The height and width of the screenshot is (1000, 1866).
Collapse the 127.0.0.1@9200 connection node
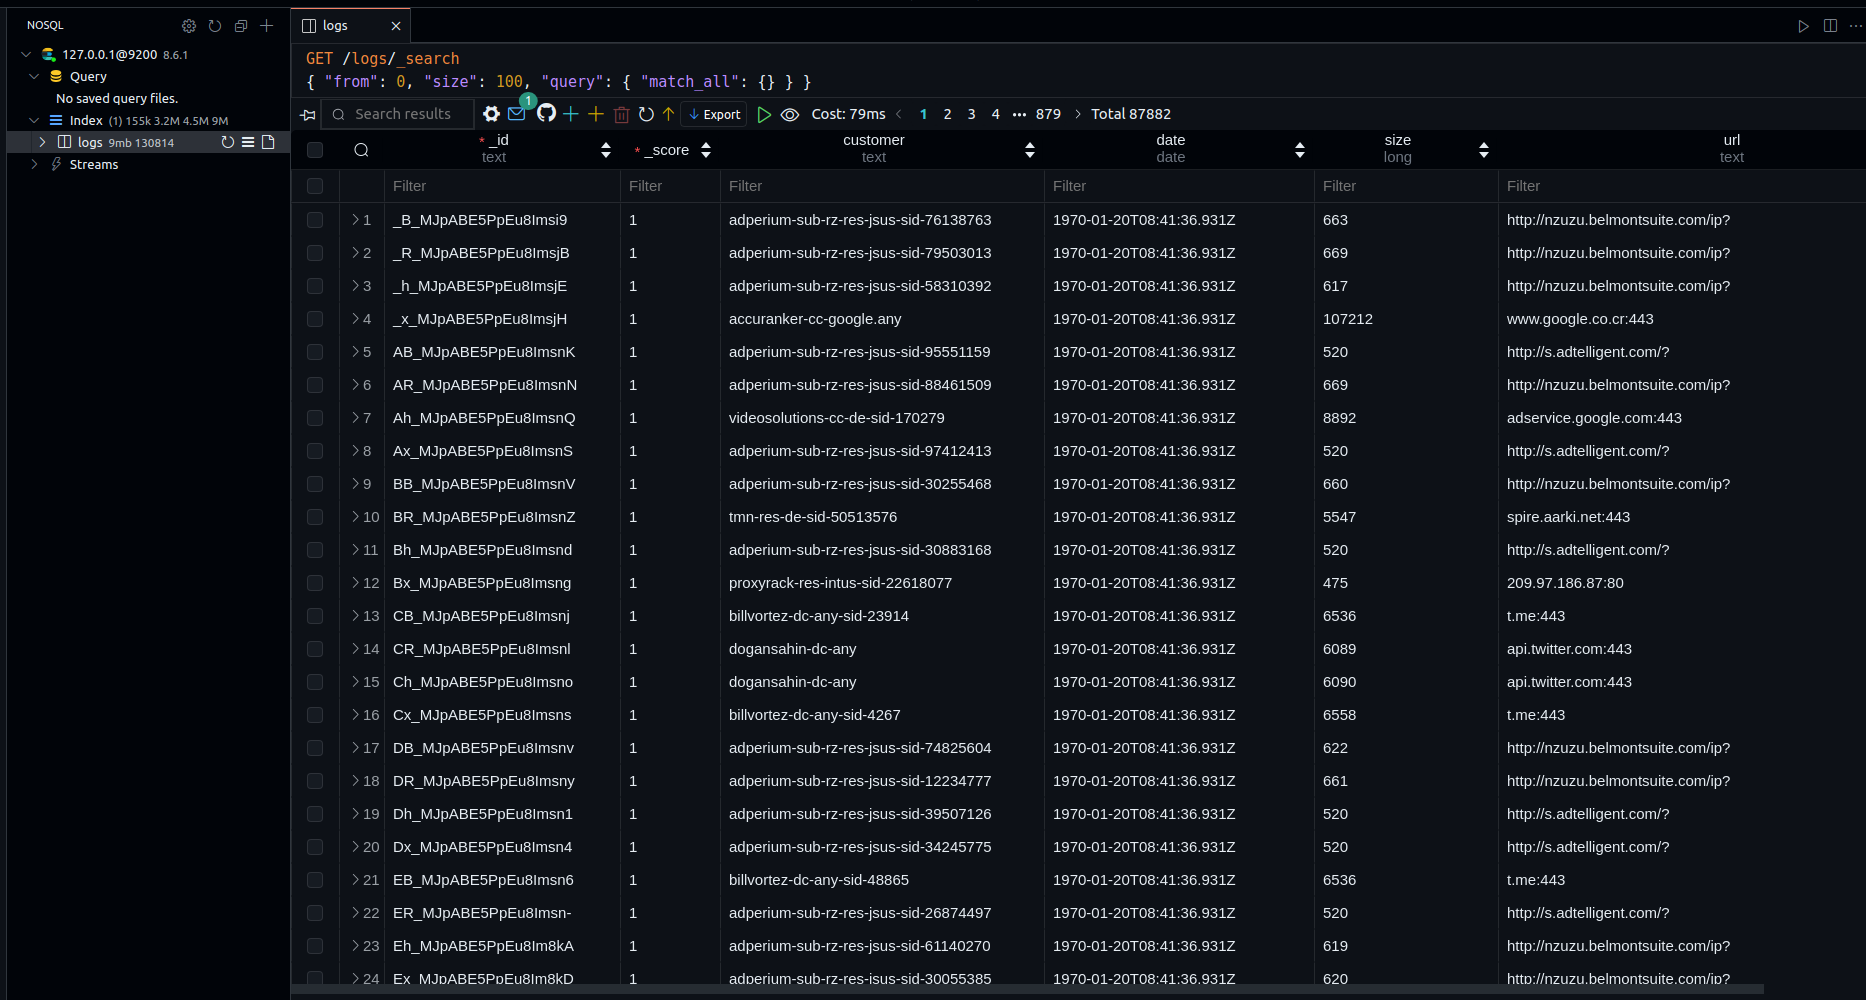tap(26, 54)
